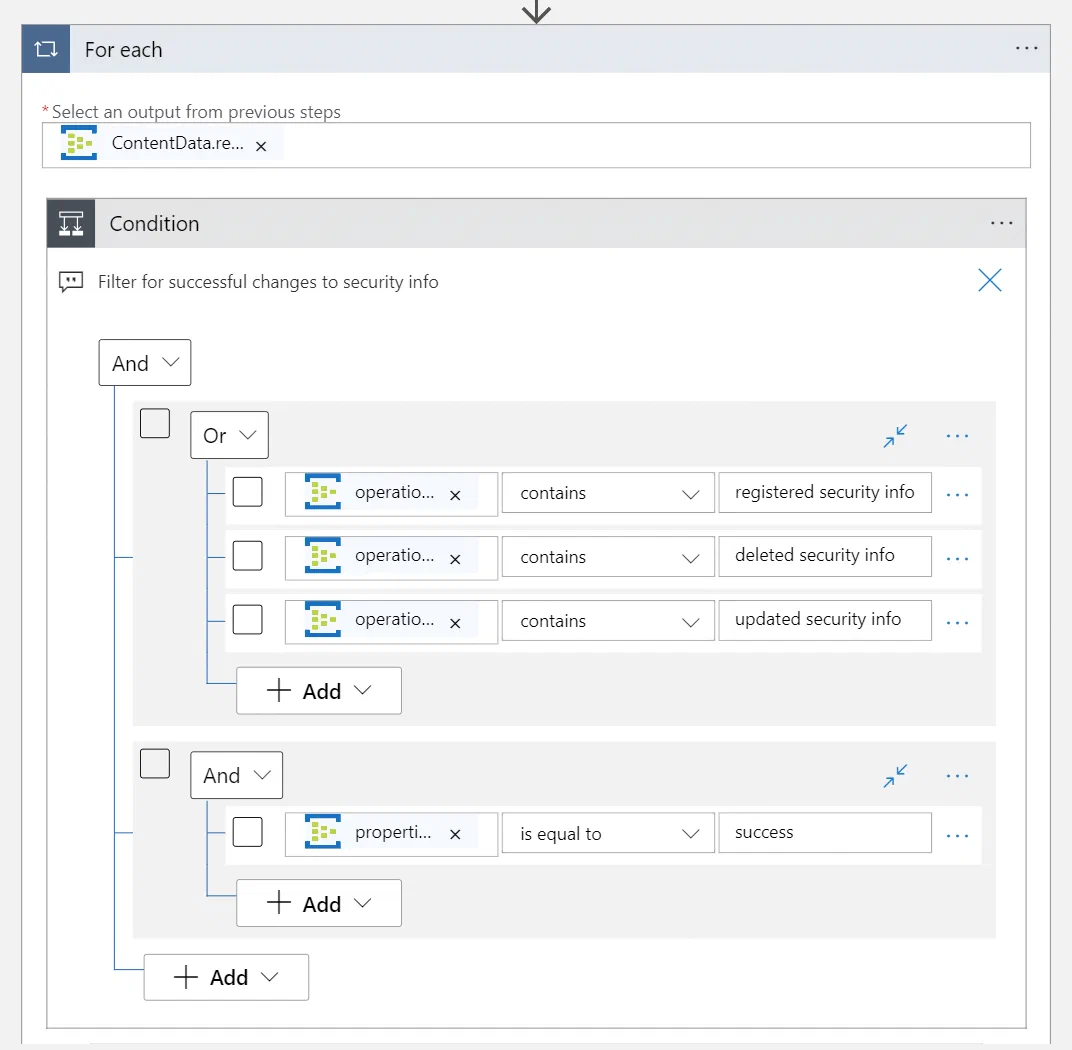The width and height of the screenshot is (1072, 1050).
Task: Check the deleted security info row checkbox
Action: pyautogui.click(x=247, y=555)
